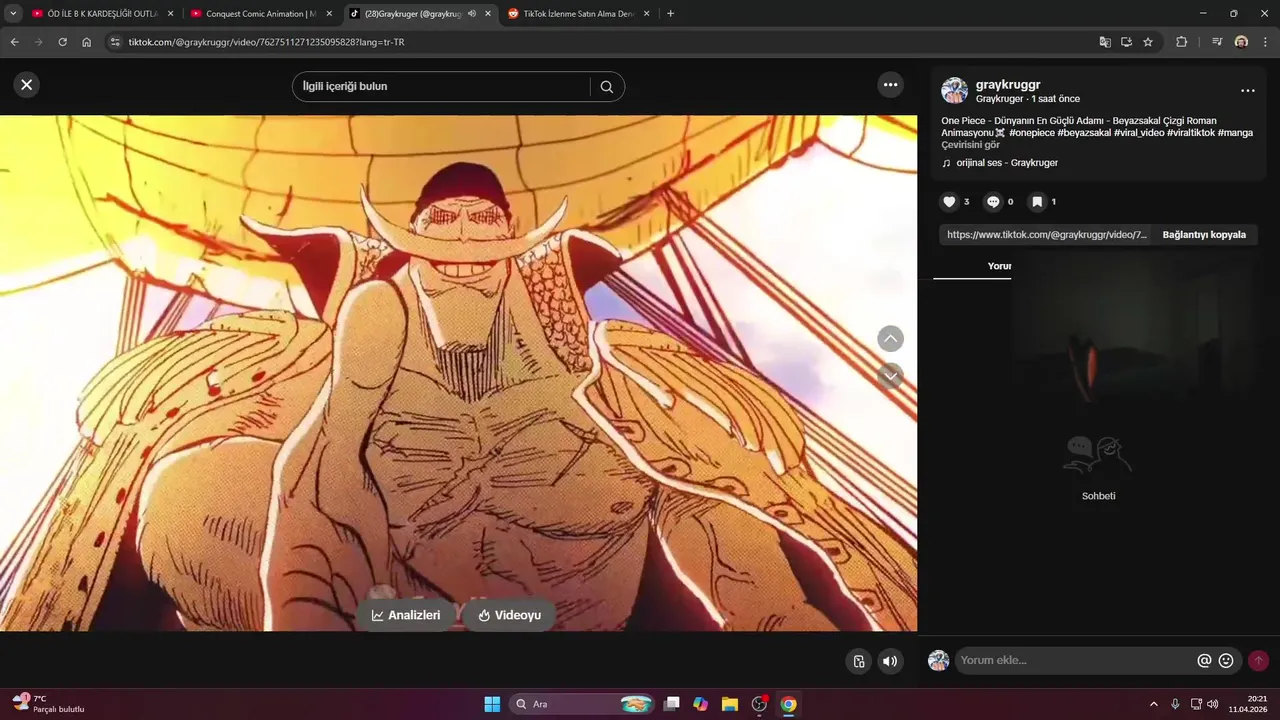
Task: Click #manga hashtag
Action: pyautogui.click(x=1235, y=133)
